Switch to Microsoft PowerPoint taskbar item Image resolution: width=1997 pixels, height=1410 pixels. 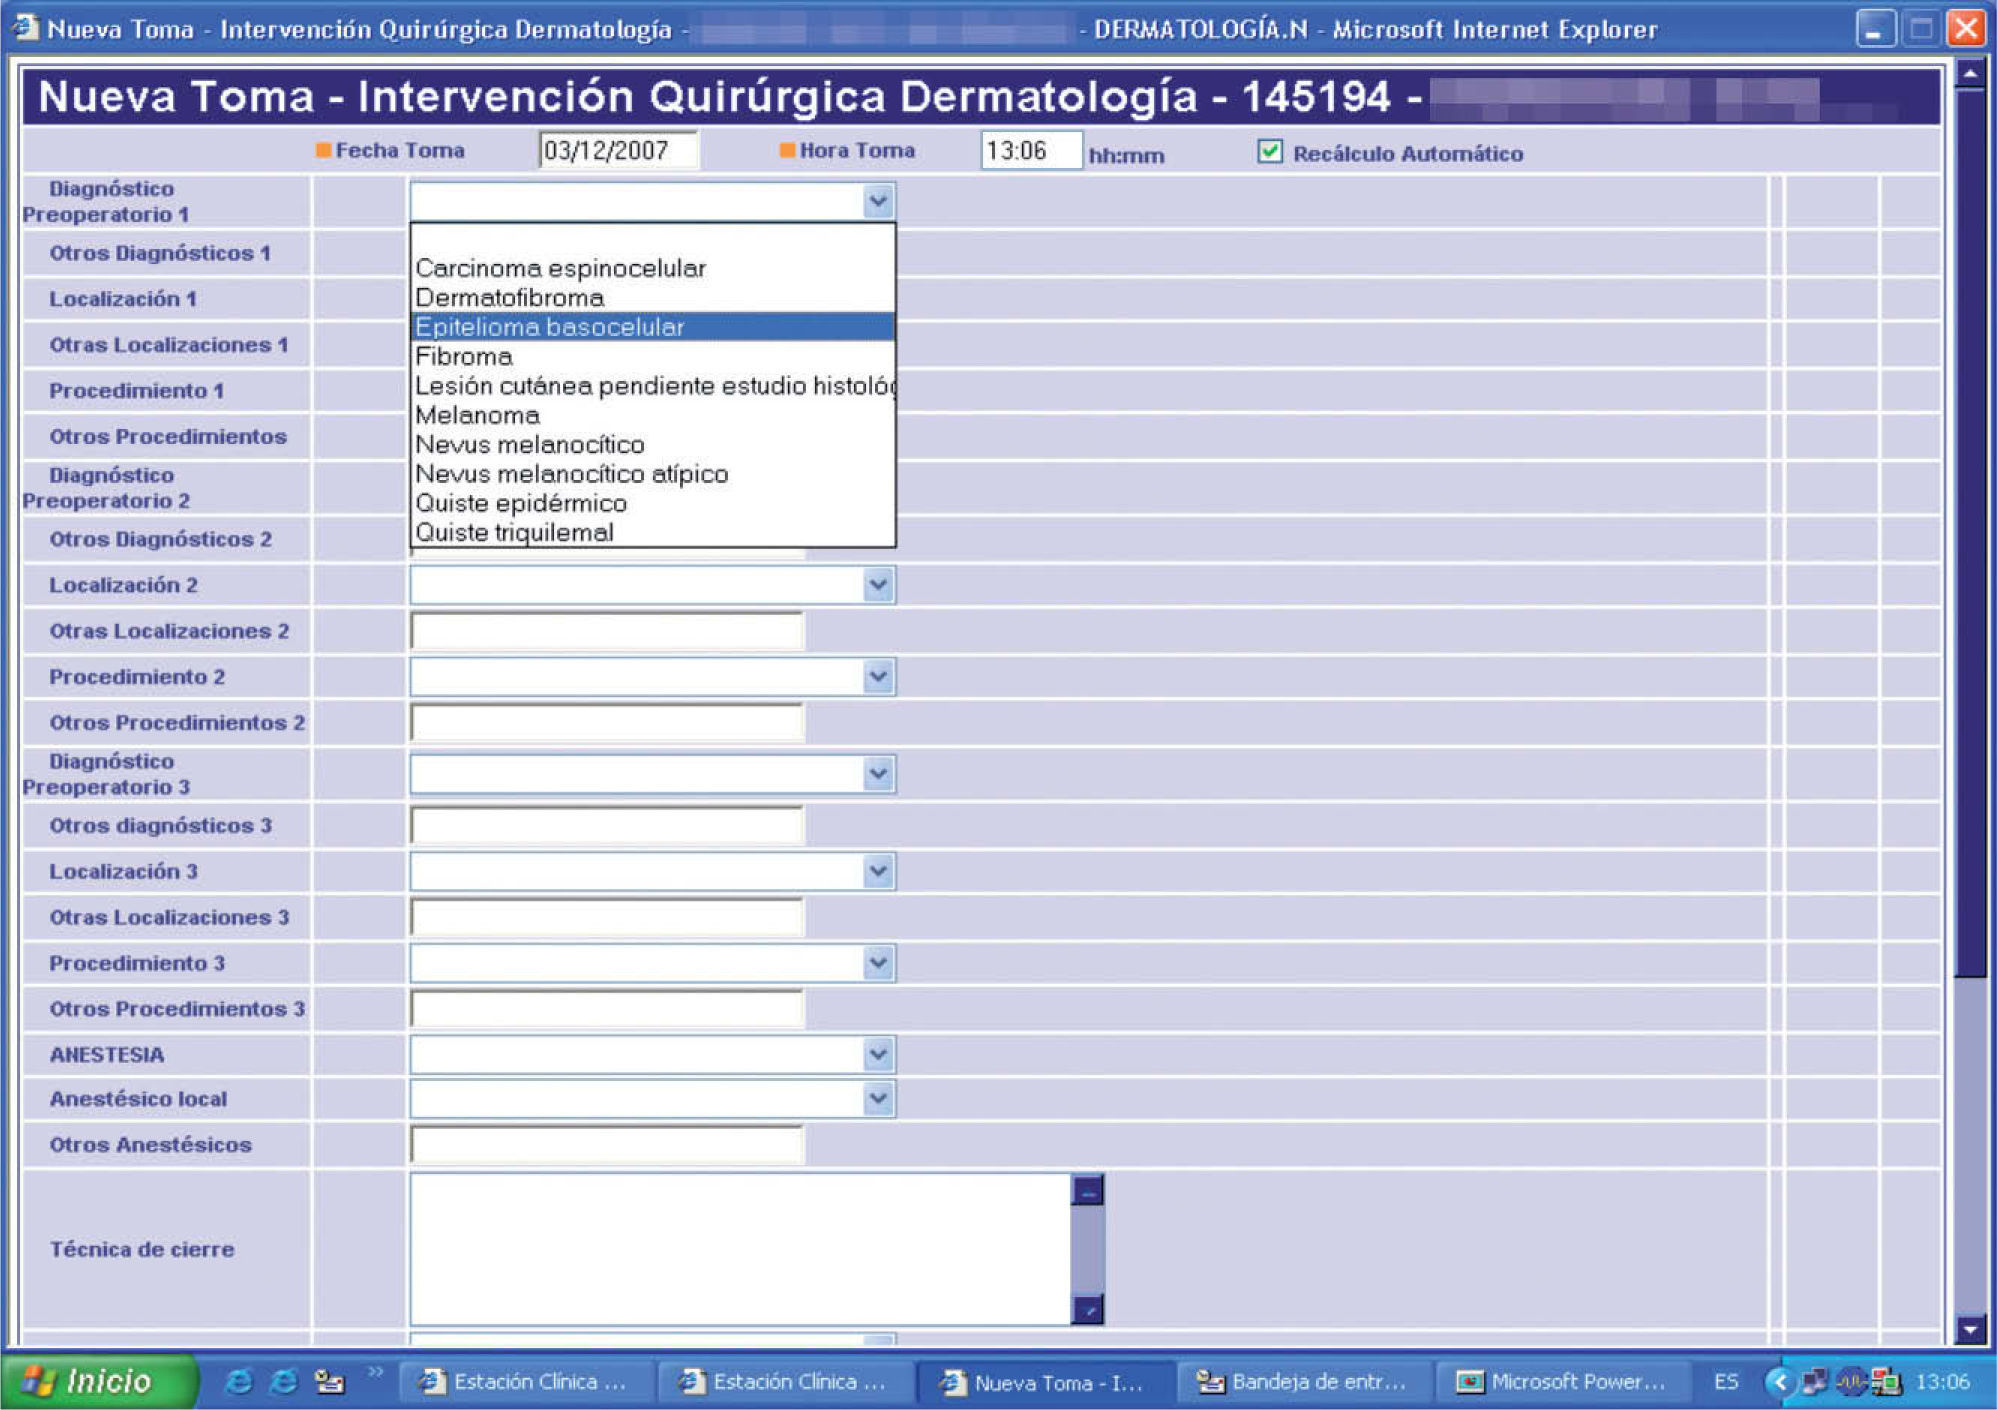tap(1560, 1382)
